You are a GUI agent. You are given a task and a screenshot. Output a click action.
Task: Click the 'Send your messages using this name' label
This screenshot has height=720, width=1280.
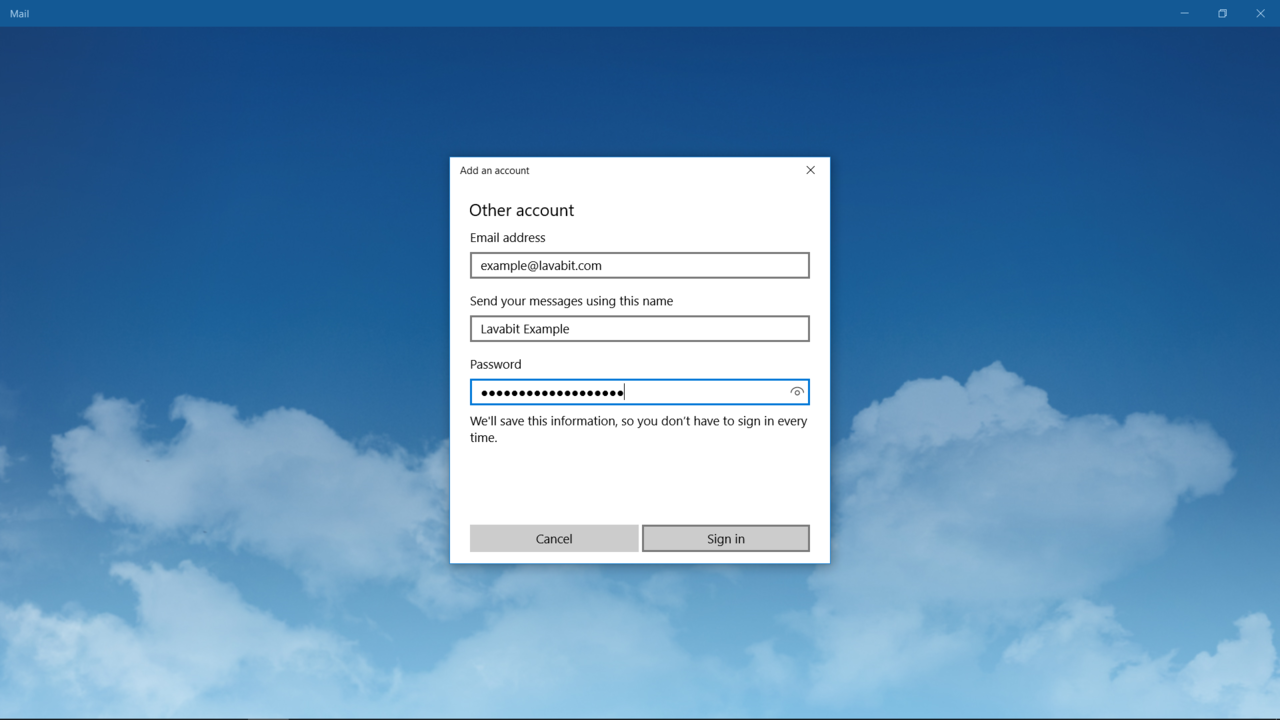tap(571, 301)
